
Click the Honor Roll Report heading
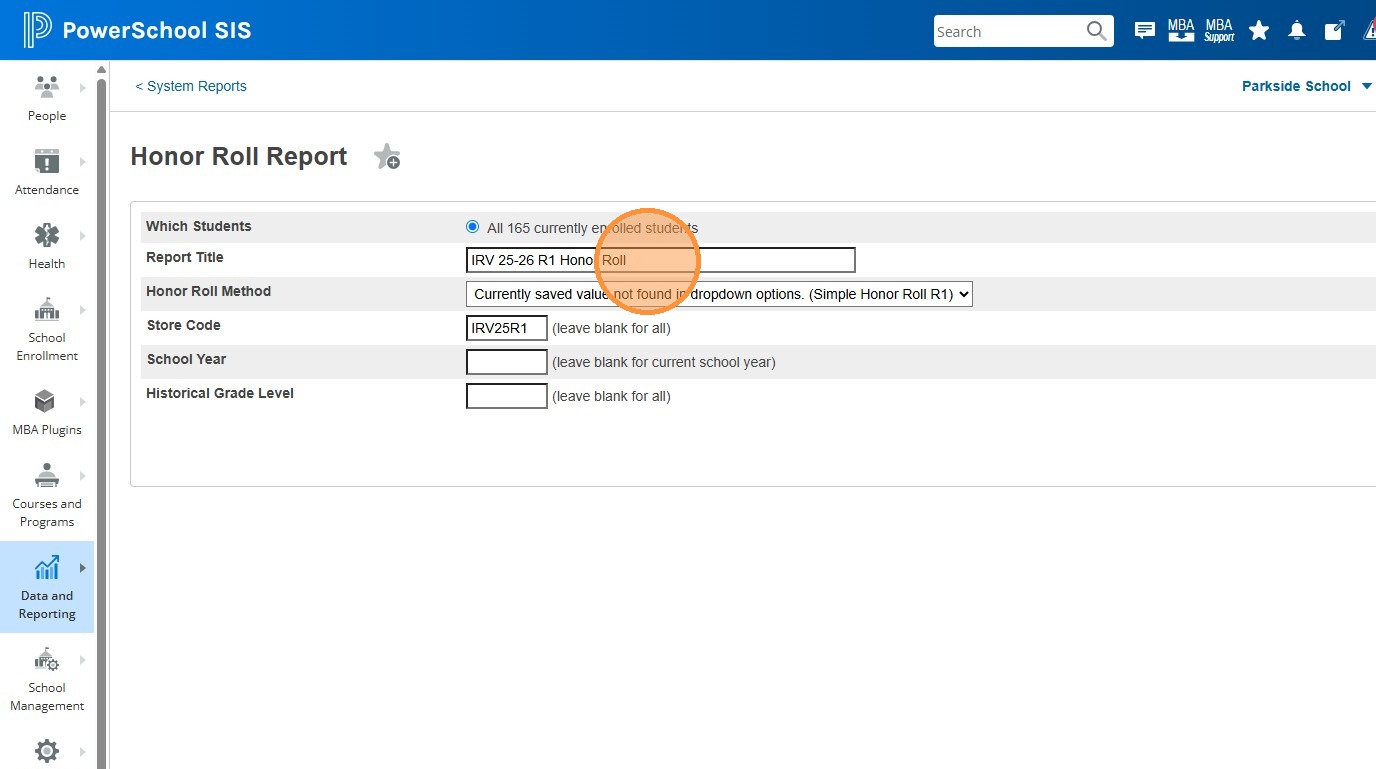[x=239, y=157]
